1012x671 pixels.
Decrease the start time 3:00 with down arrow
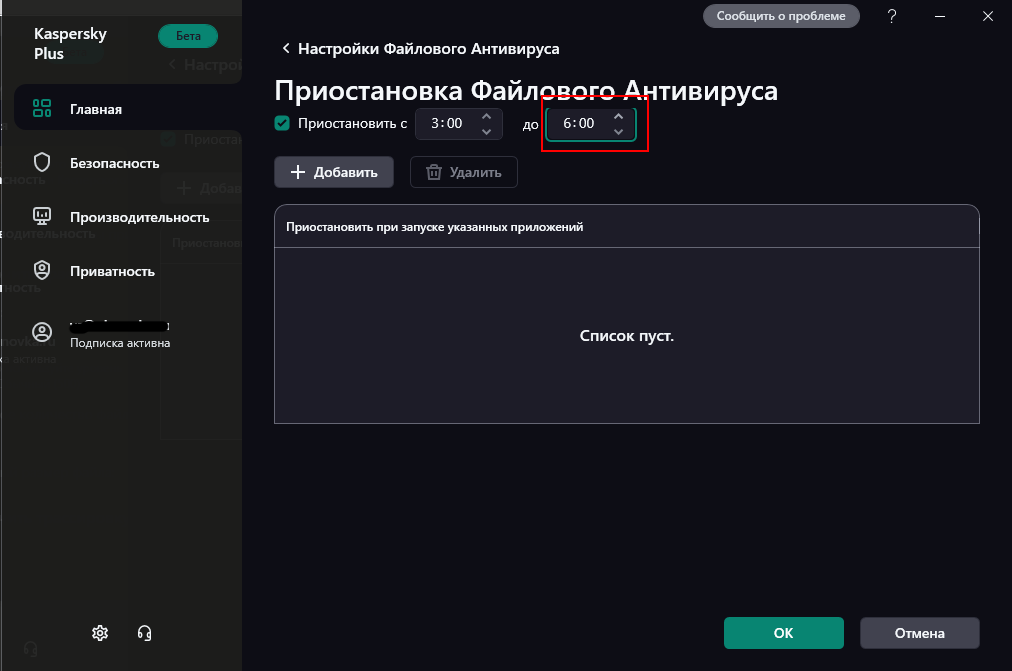point(487,132)
